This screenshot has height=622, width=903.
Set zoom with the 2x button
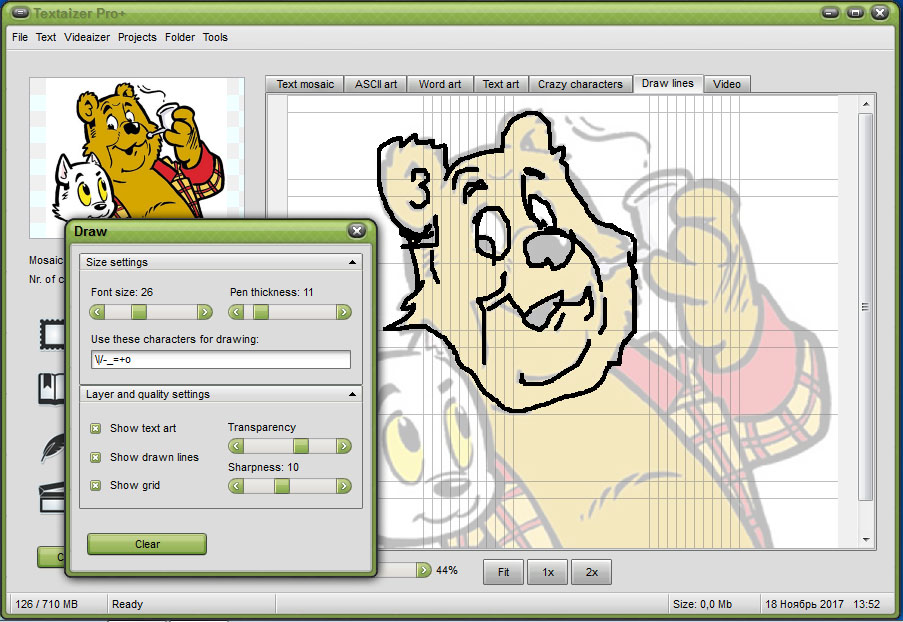tap(591, 572)
